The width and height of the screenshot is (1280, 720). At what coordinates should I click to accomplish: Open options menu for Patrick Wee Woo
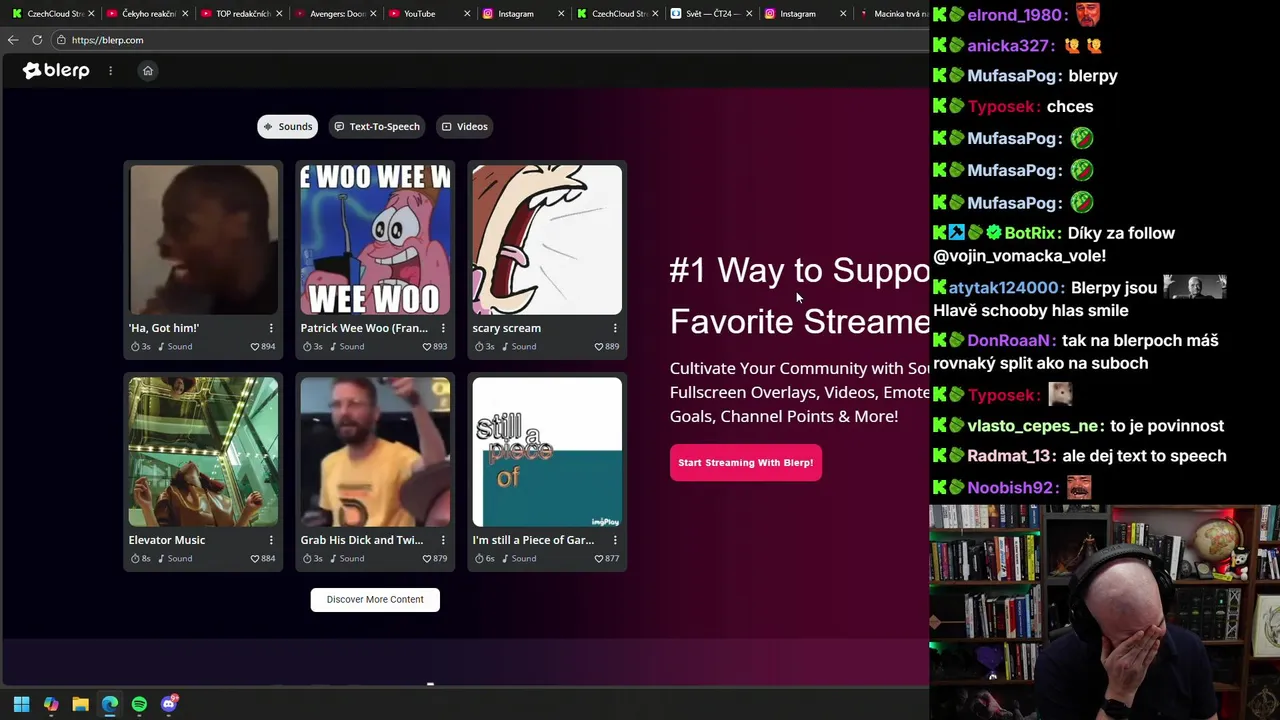tap(443, 328)
